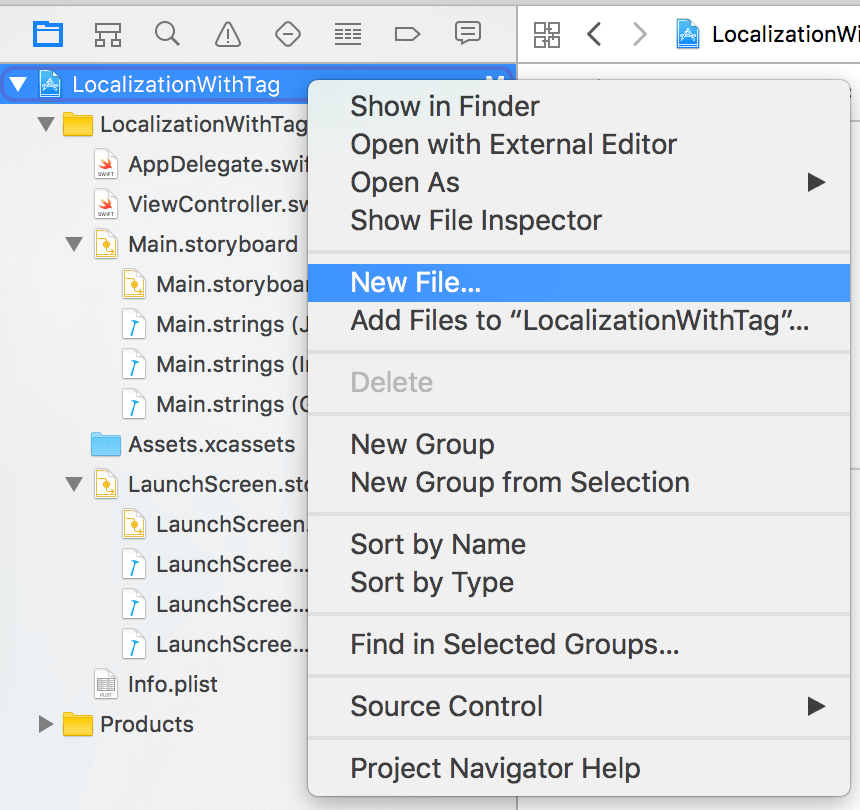Open the Test navigator diamond icon
This screenshot has height=810, width=860.
pyautogui.click(x=288, y=34)
